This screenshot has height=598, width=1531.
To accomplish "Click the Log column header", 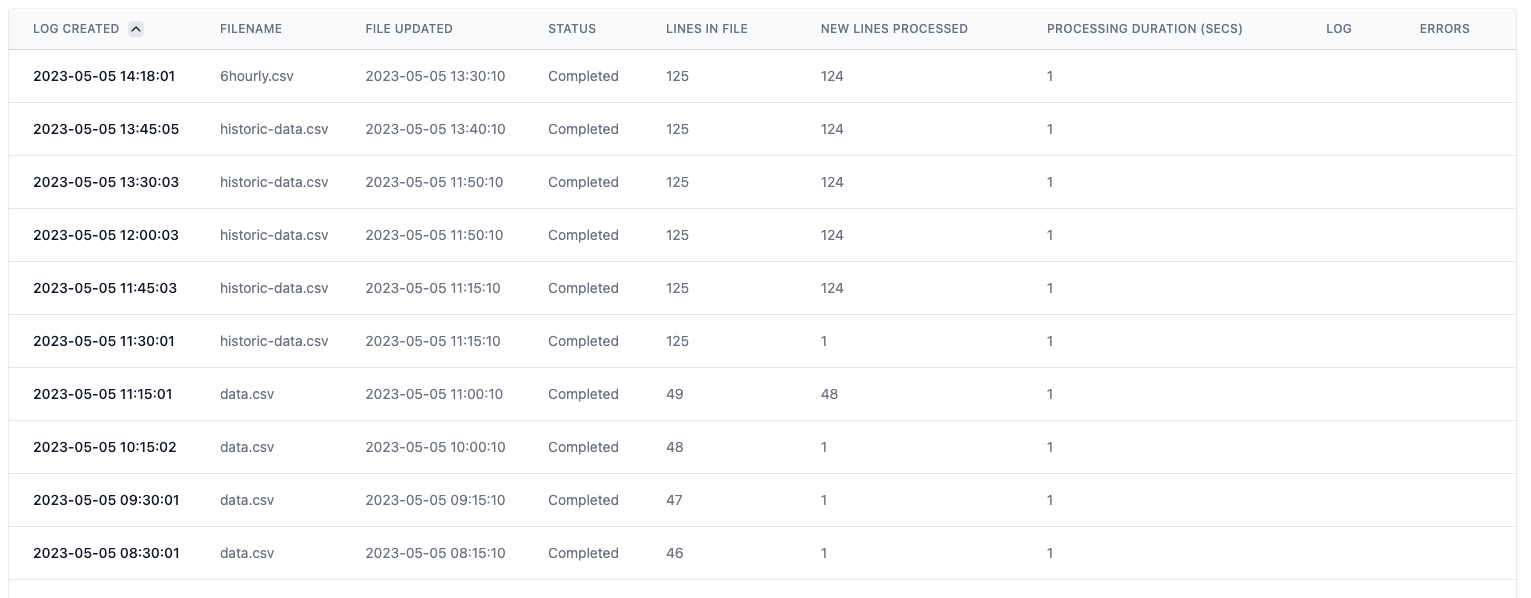I will 1338,29.
